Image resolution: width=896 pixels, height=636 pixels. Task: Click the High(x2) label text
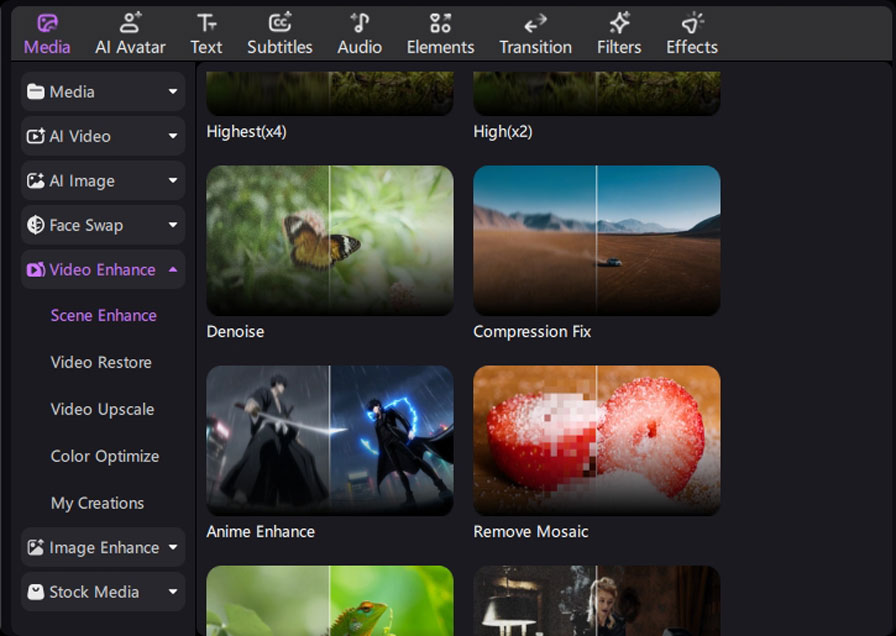[x=503, y=131]
